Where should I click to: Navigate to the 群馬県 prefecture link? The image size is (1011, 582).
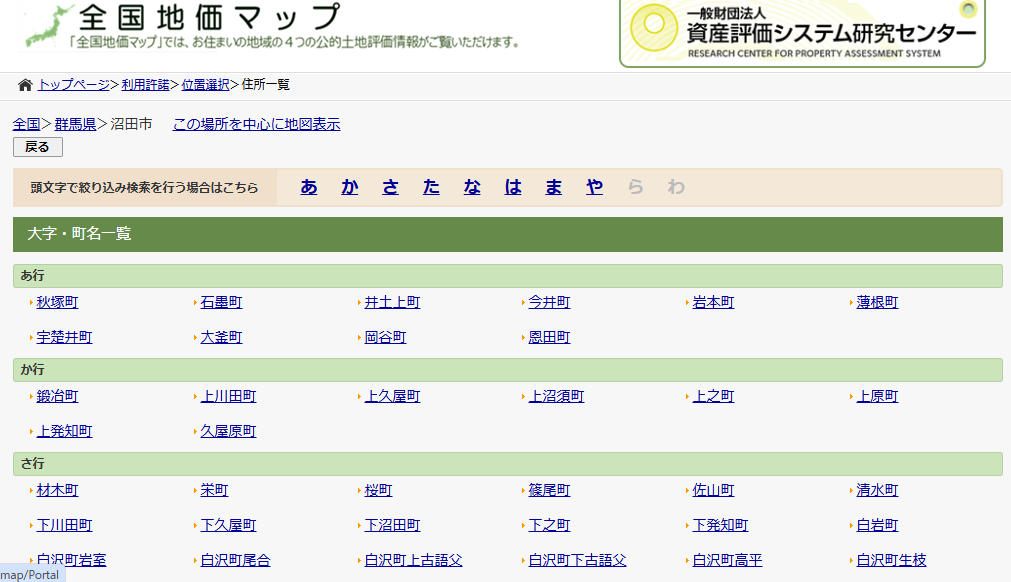[x=75, y=124]
